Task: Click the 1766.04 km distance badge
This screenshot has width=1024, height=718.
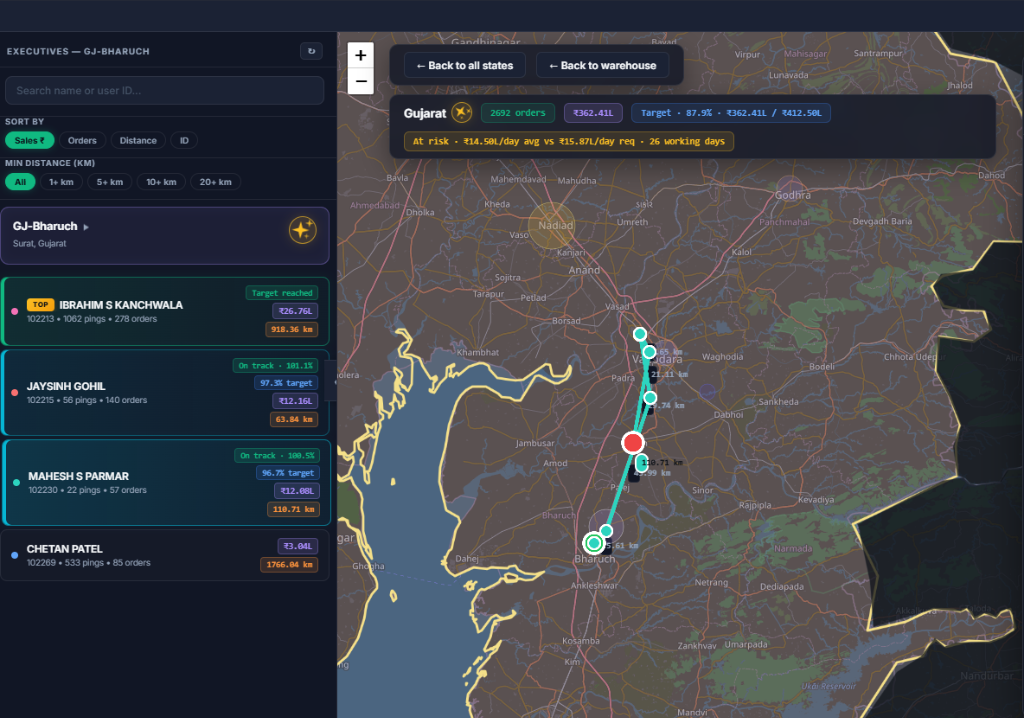Action: (x=289, y=564)
